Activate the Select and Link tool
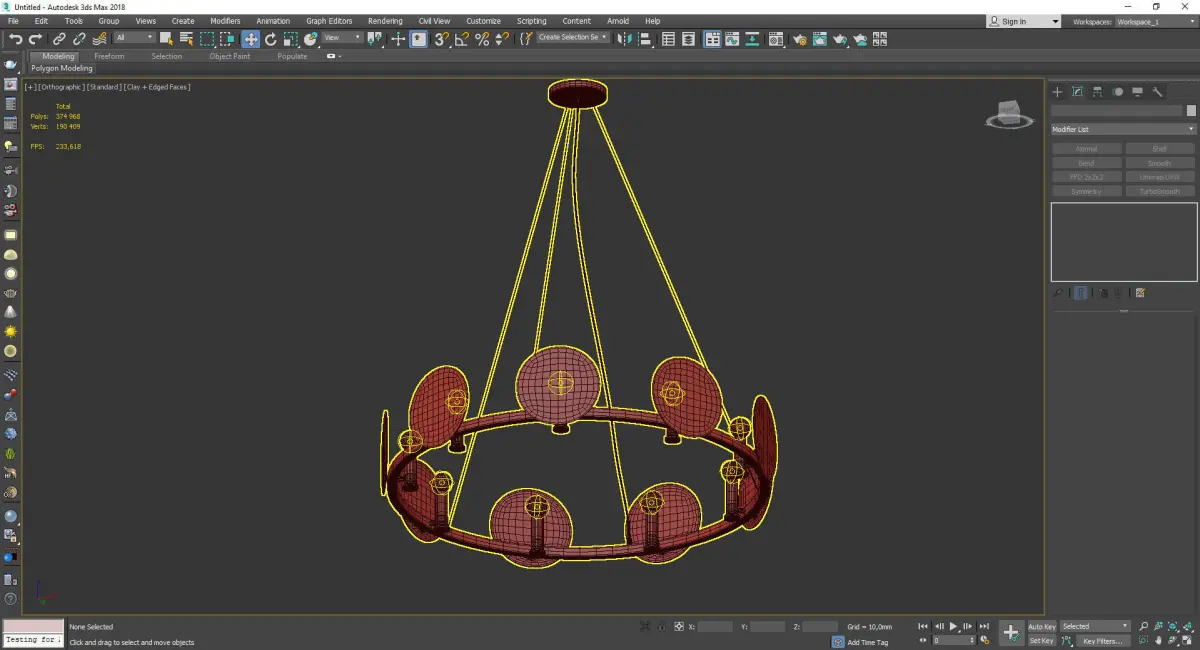Image resolution: width=1200 pixels, height=650 pixels. [60, 39]
